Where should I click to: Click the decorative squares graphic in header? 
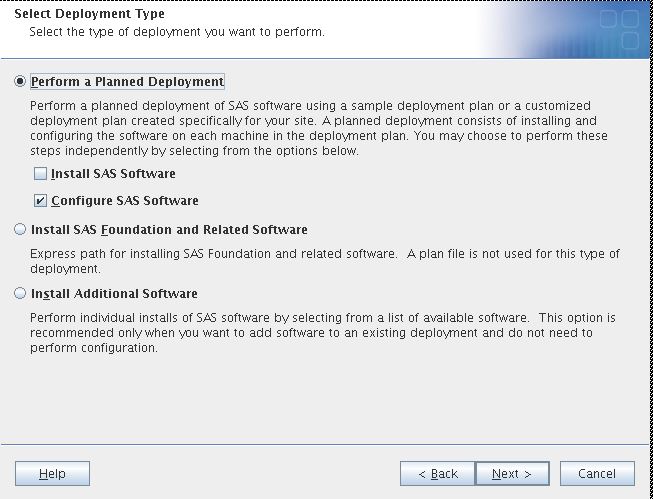(x=617, y=29)
